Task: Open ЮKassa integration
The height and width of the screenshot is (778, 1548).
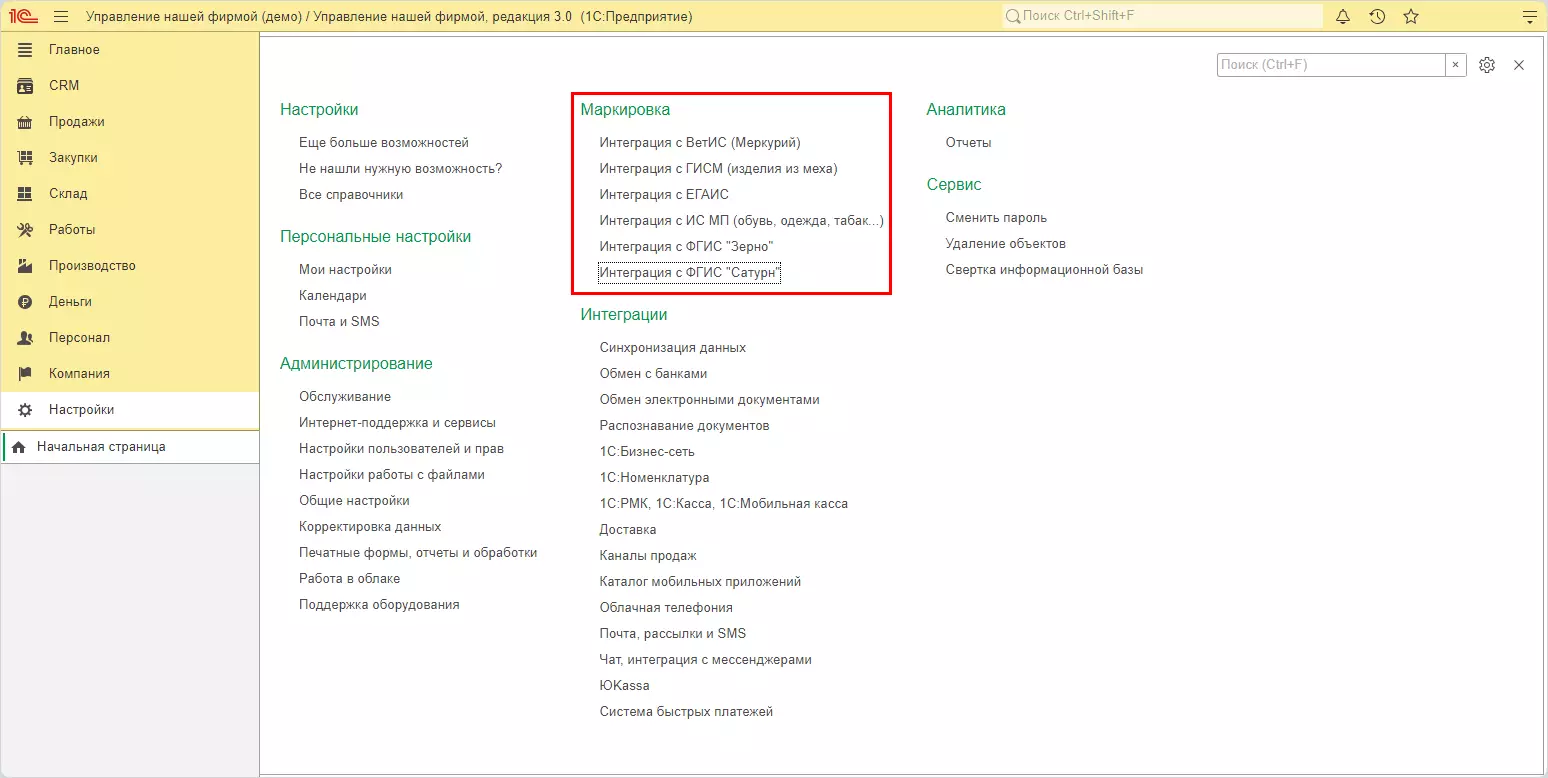Action: (x=625, y=686)
